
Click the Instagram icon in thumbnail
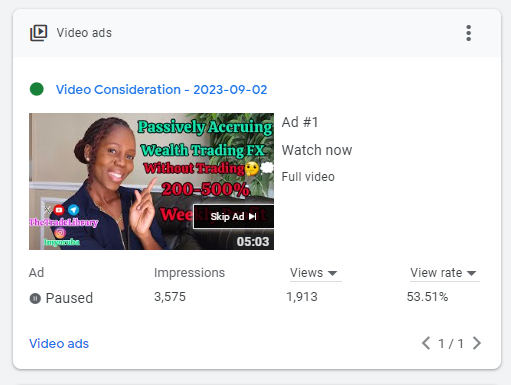click(x=60, y=232)
